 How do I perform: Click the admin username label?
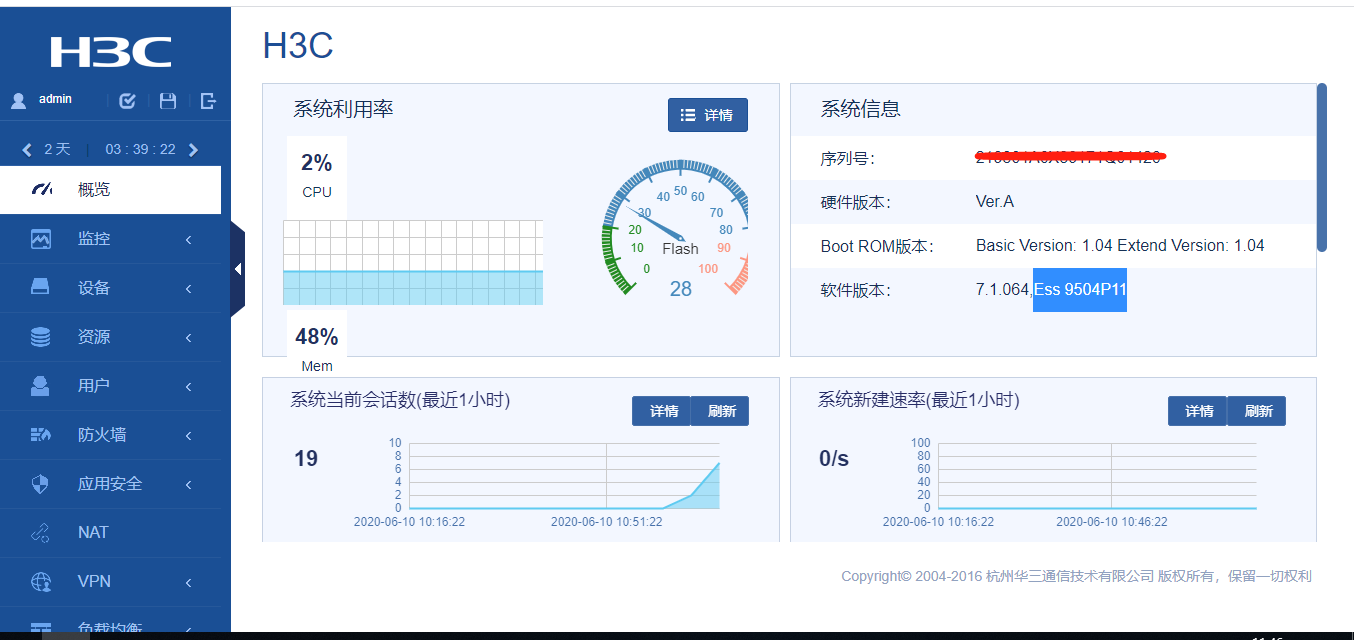(55, 100)
